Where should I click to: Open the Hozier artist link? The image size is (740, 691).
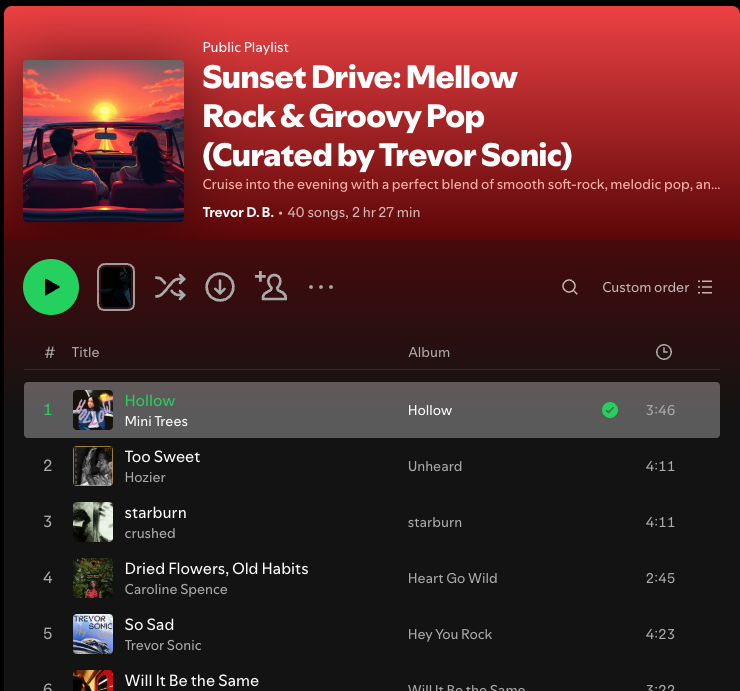(x=145, y=477)
